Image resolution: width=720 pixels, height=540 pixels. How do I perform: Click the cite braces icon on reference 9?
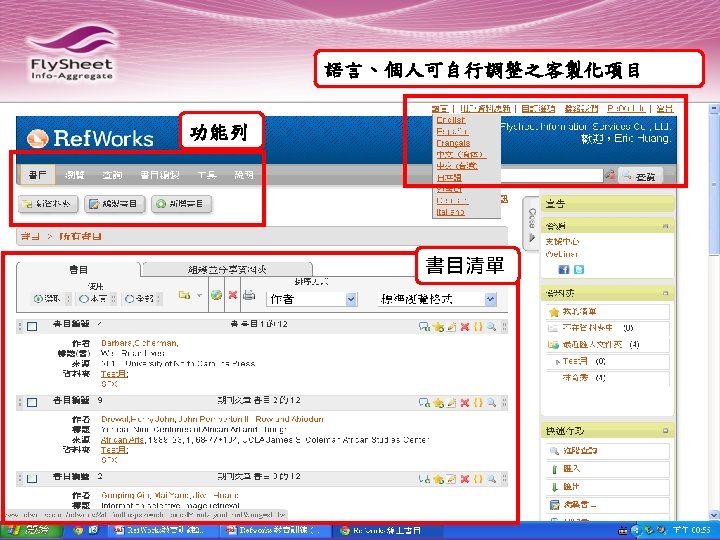pyautogui.click(x=478, y=403)
